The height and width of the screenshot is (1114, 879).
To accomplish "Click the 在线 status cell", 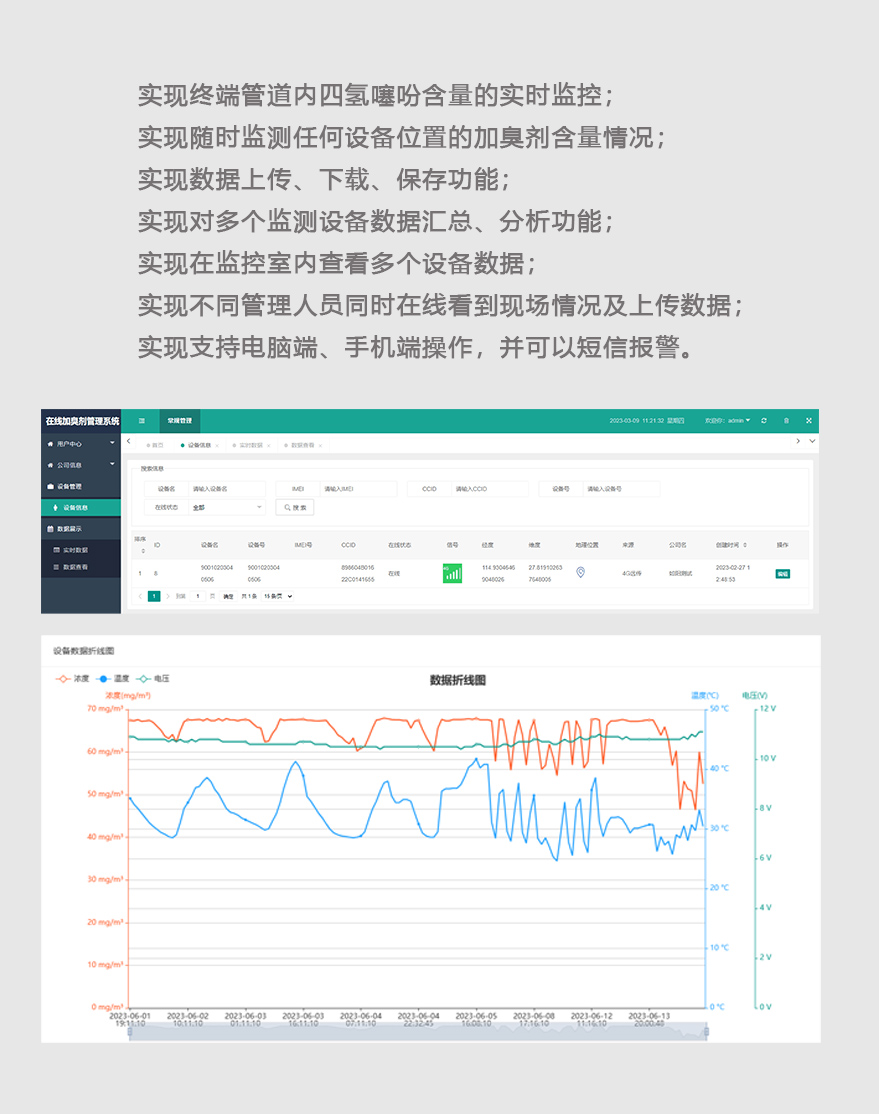I will [x=394, y=573].
